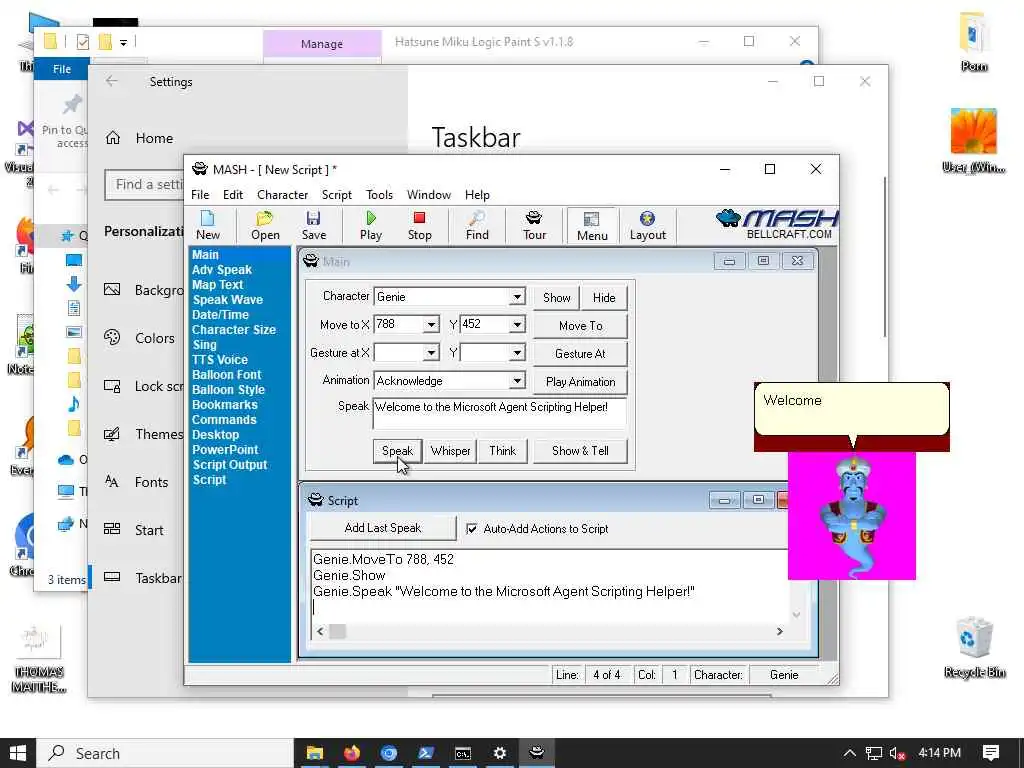
Task: Click the MASH Bellcraft.com logo
Action: click(x=776, y=225)
